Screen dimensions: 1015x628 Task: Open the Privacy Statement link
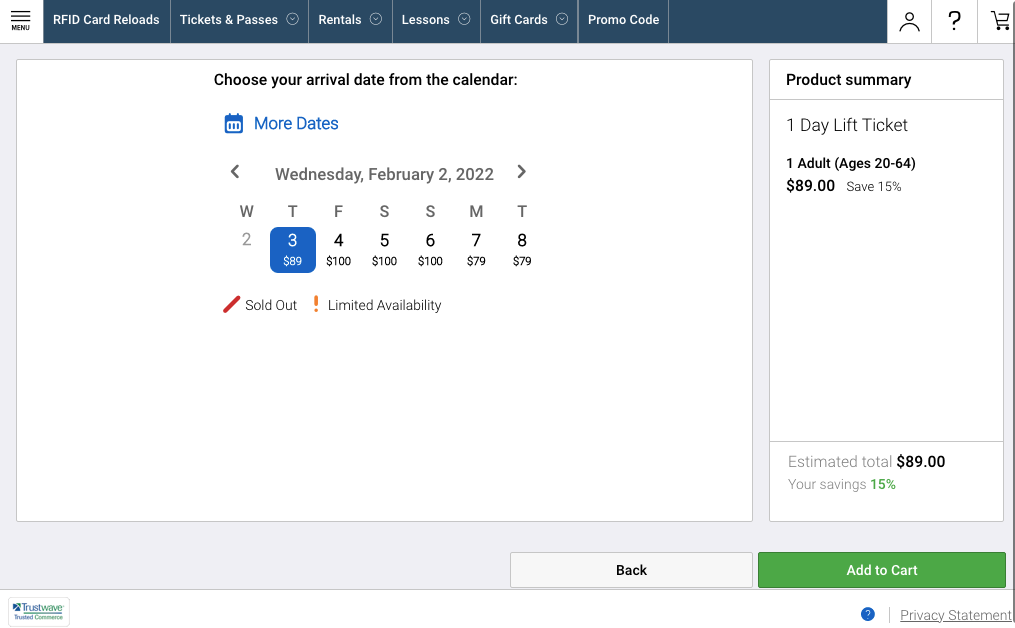point(955,615)
